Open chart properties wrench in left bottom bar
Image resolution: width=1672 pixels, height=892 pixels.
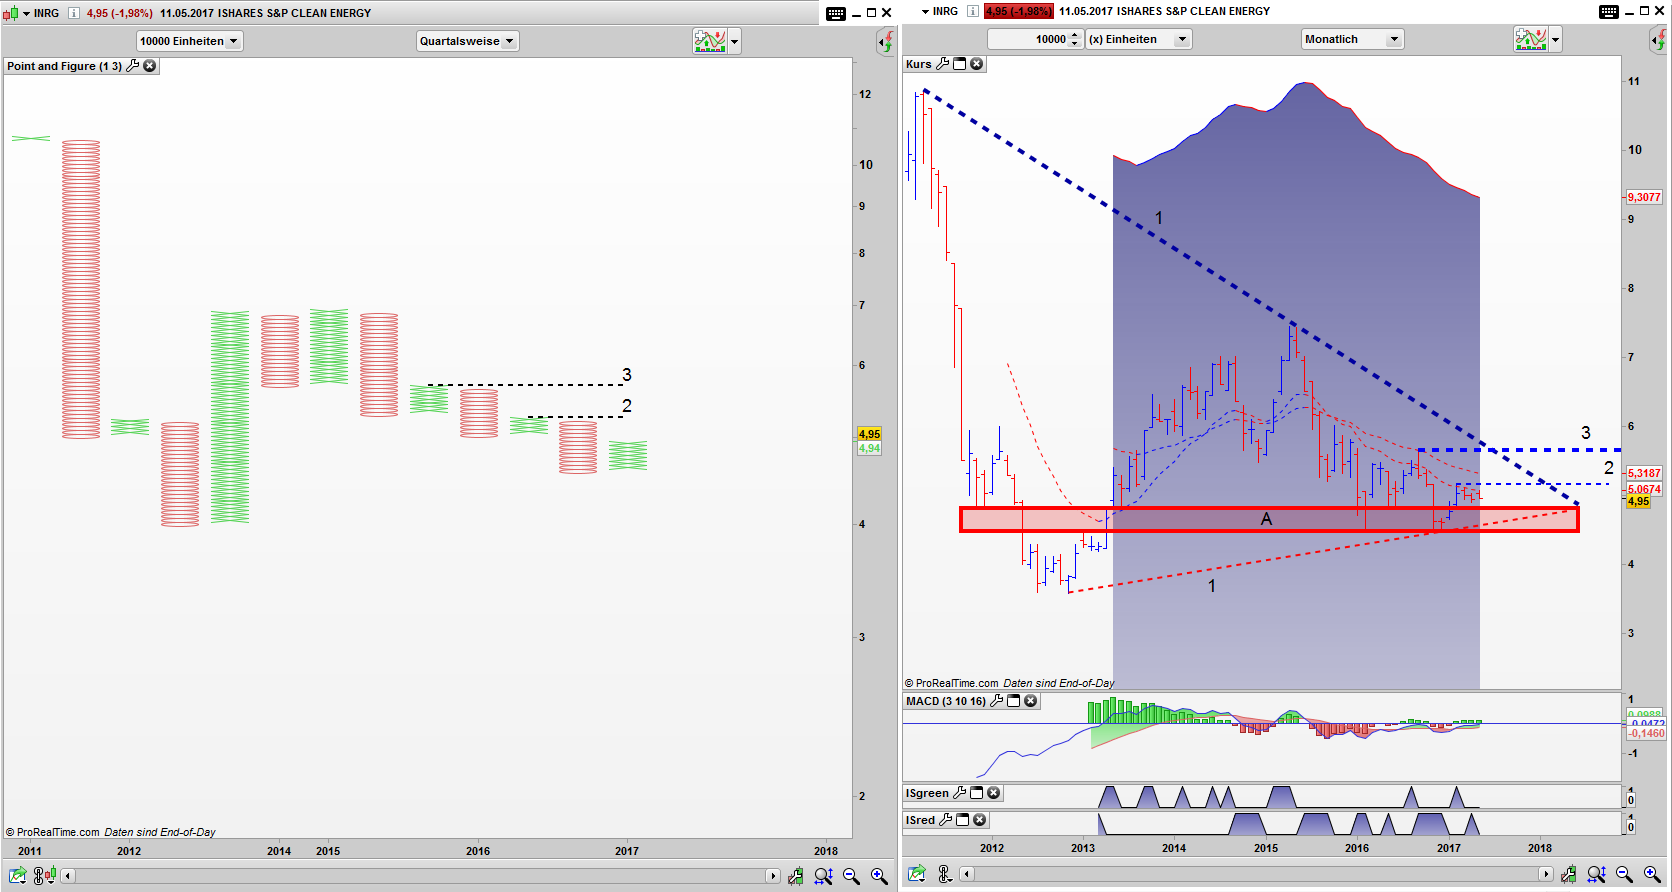click(x=795, y=876)
